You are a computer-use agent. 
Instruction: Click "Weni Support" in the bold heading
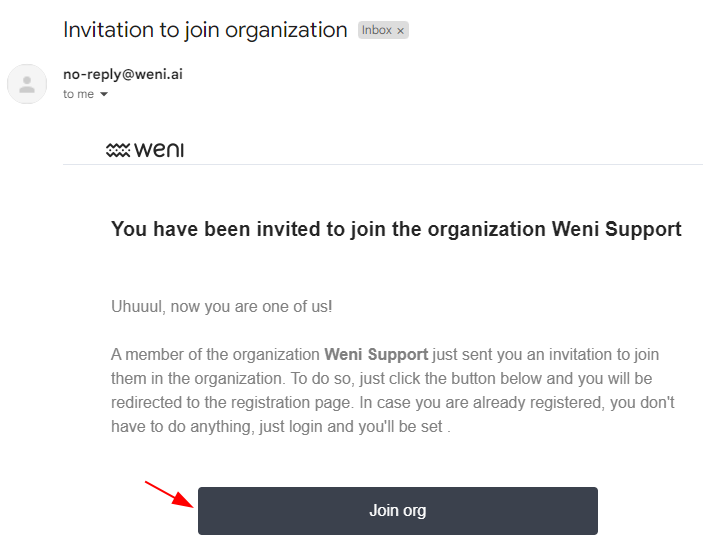tap(617, 229)
